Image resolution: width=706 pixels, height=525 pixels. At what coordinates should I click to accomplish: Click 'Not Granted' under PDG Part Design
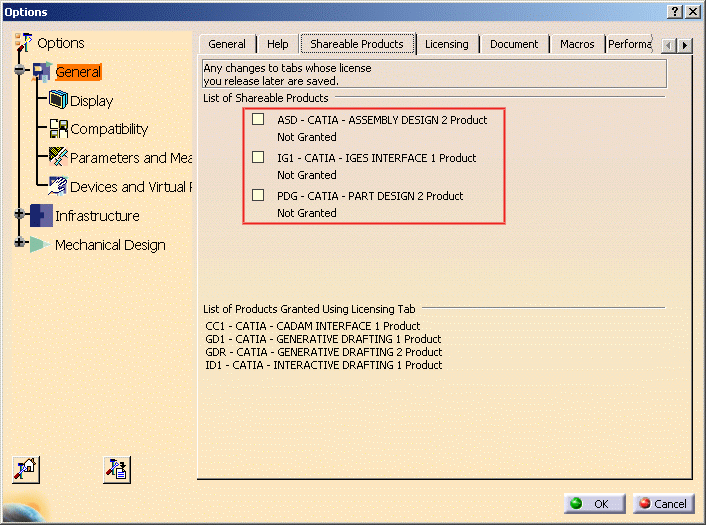click(x=307, y=213)
